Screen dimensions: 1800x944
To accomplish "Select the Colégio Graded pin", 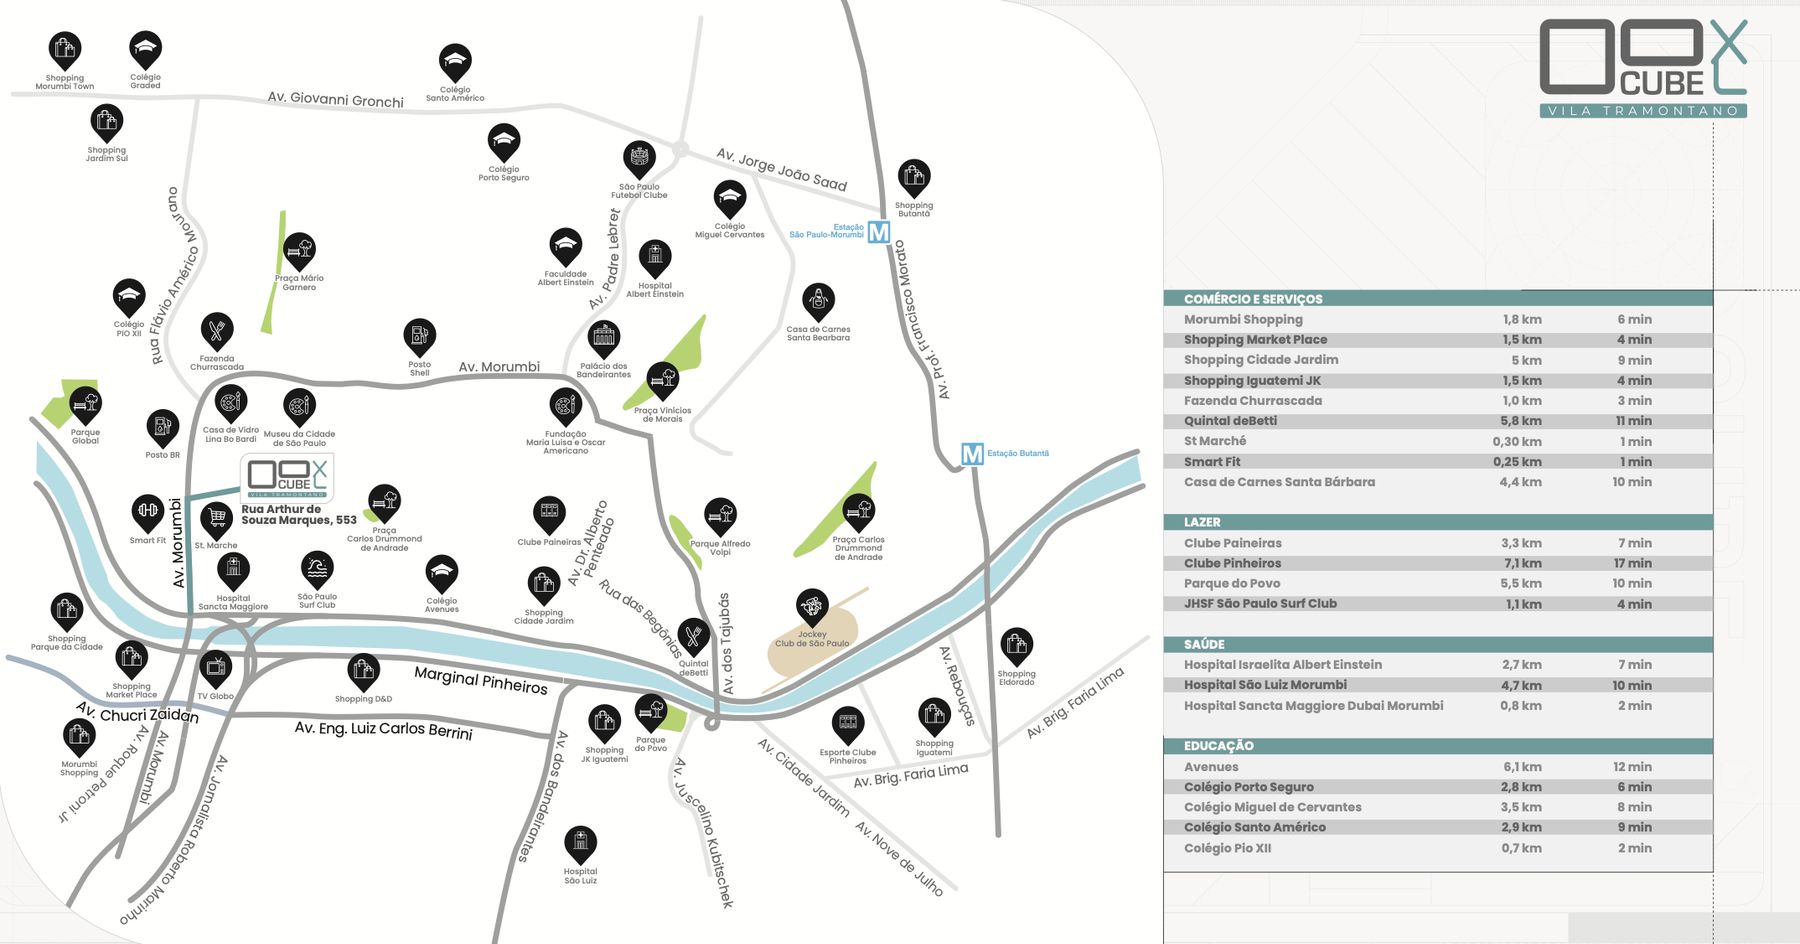I will 145,50.
